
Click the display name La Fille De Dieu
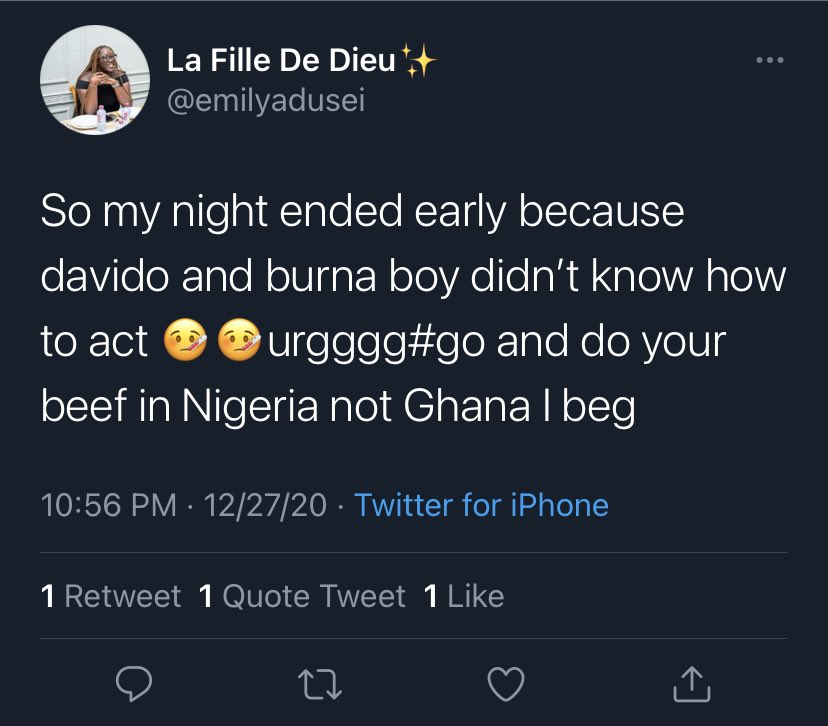click(282, 62)
